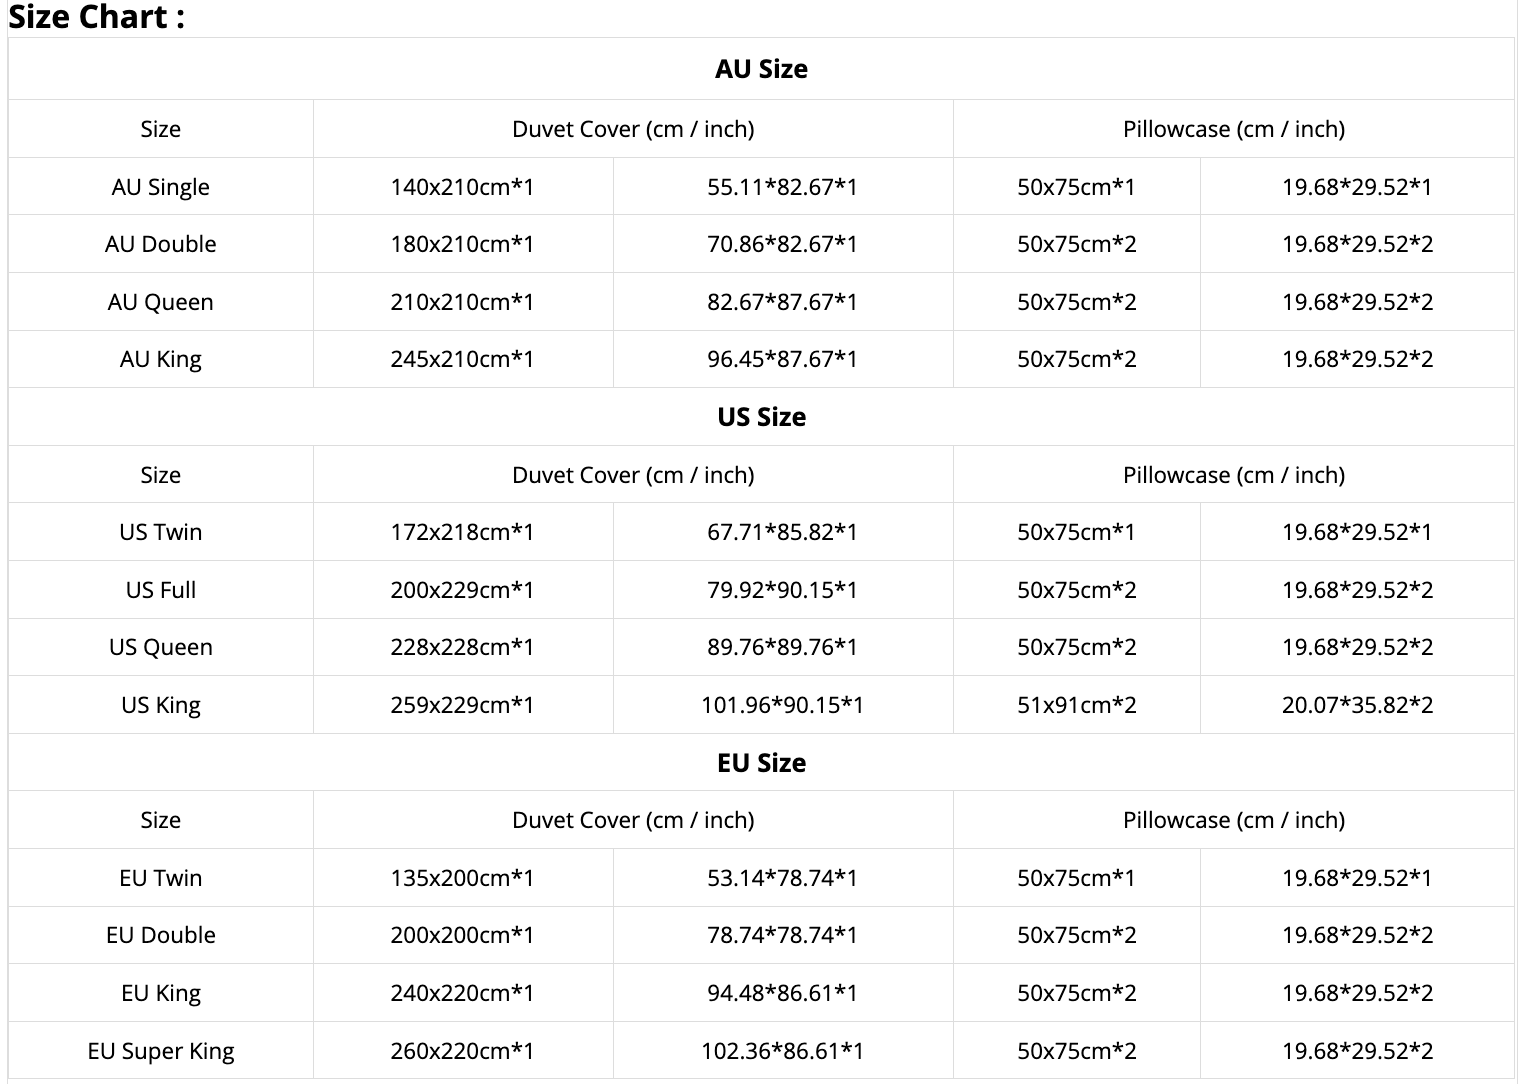This screenshot has width=1528, height=1084.
Task: Select the AU Size section heading
Action: pos(761,69)
